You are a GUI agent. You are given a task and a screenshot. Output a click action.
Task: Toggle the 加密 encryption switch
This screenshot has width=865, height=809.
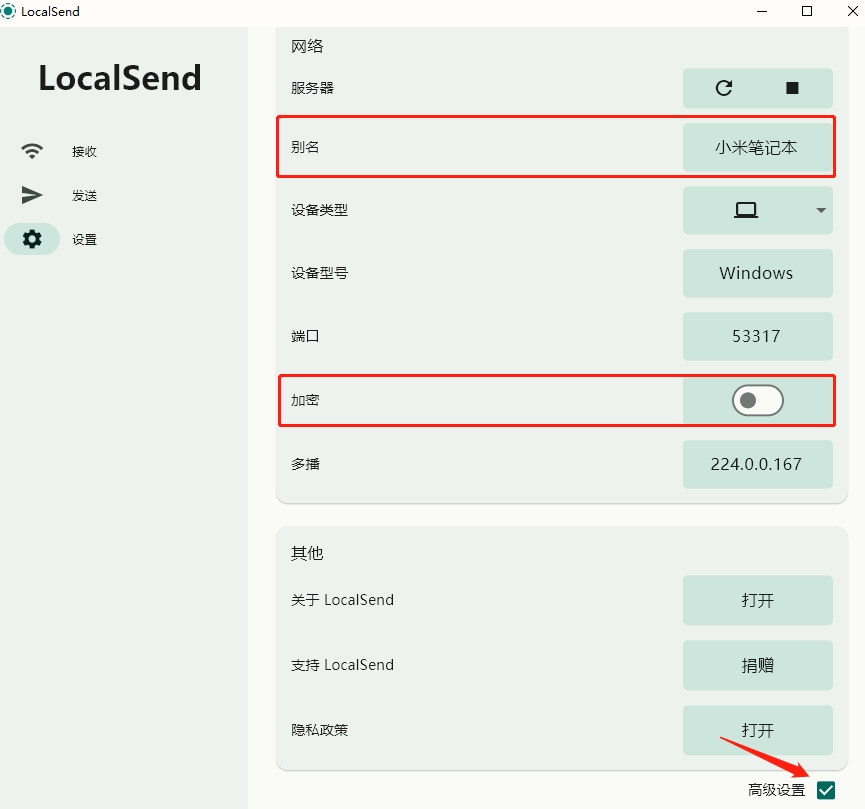tap(757, 401)
